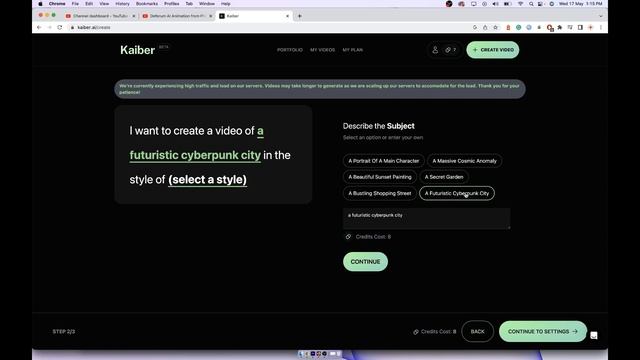Open the macOS Control Center icon
The height and width of the screenshot is (360, 640).
coord(541,4)
